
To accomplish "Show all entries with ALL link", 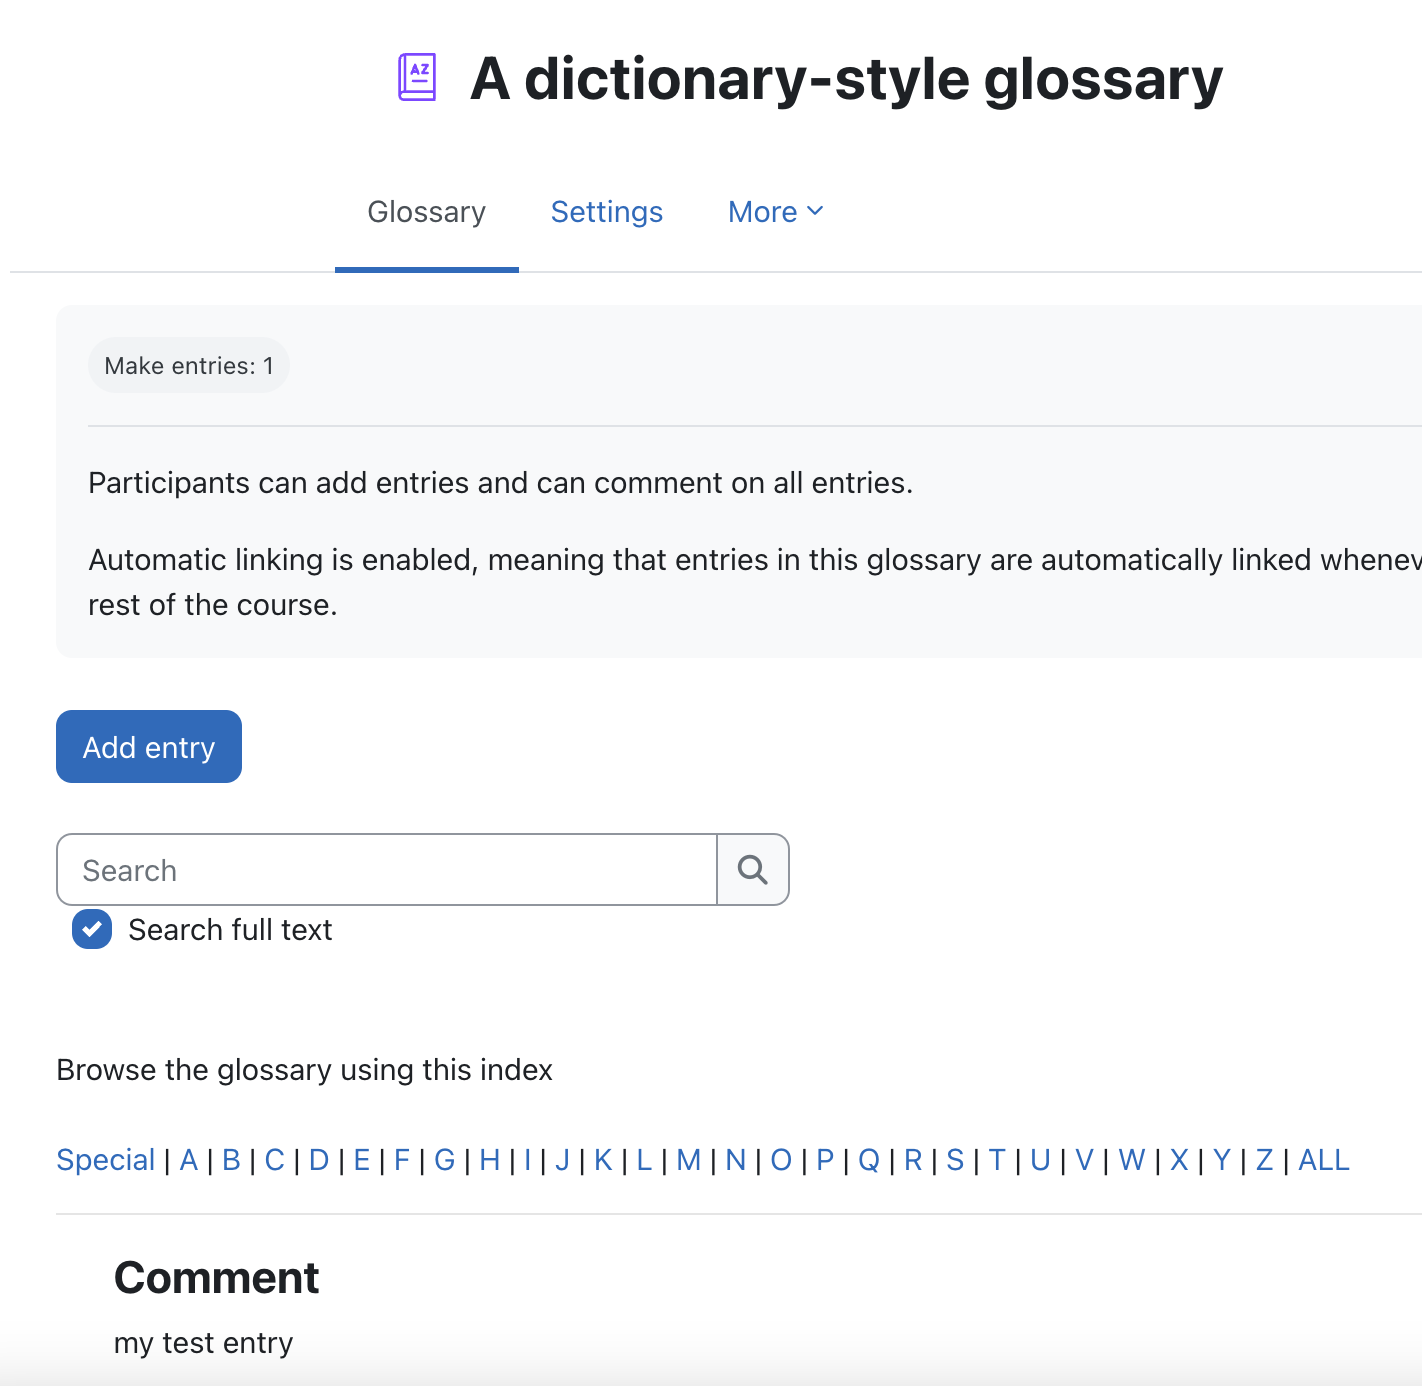I will (x=1324, y=1160).
